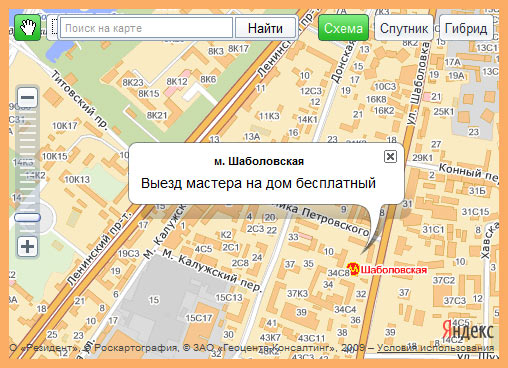Click building number 17А
Screen dimensions: 508x368
pos(453,62)
